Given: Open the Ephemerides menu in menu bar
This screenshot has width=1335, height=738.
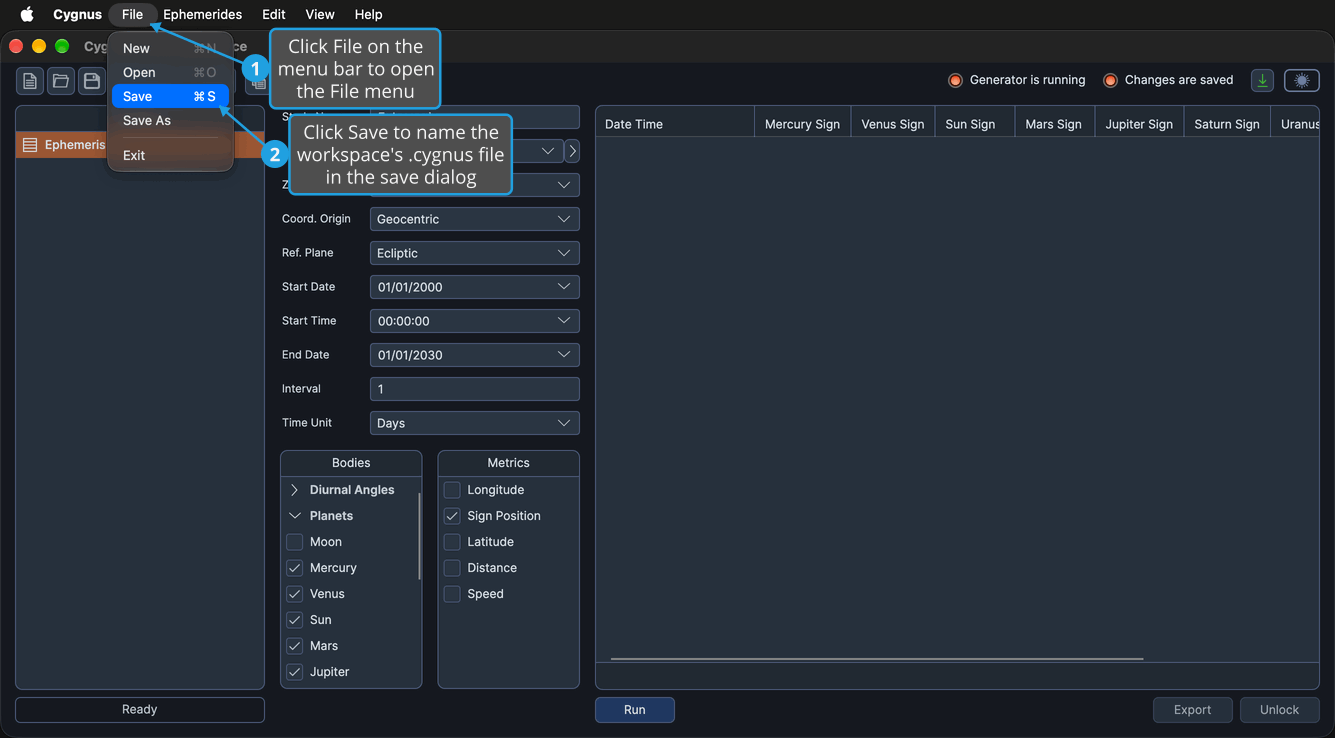Looking at the screenshot, I should [x=203, y=14].
